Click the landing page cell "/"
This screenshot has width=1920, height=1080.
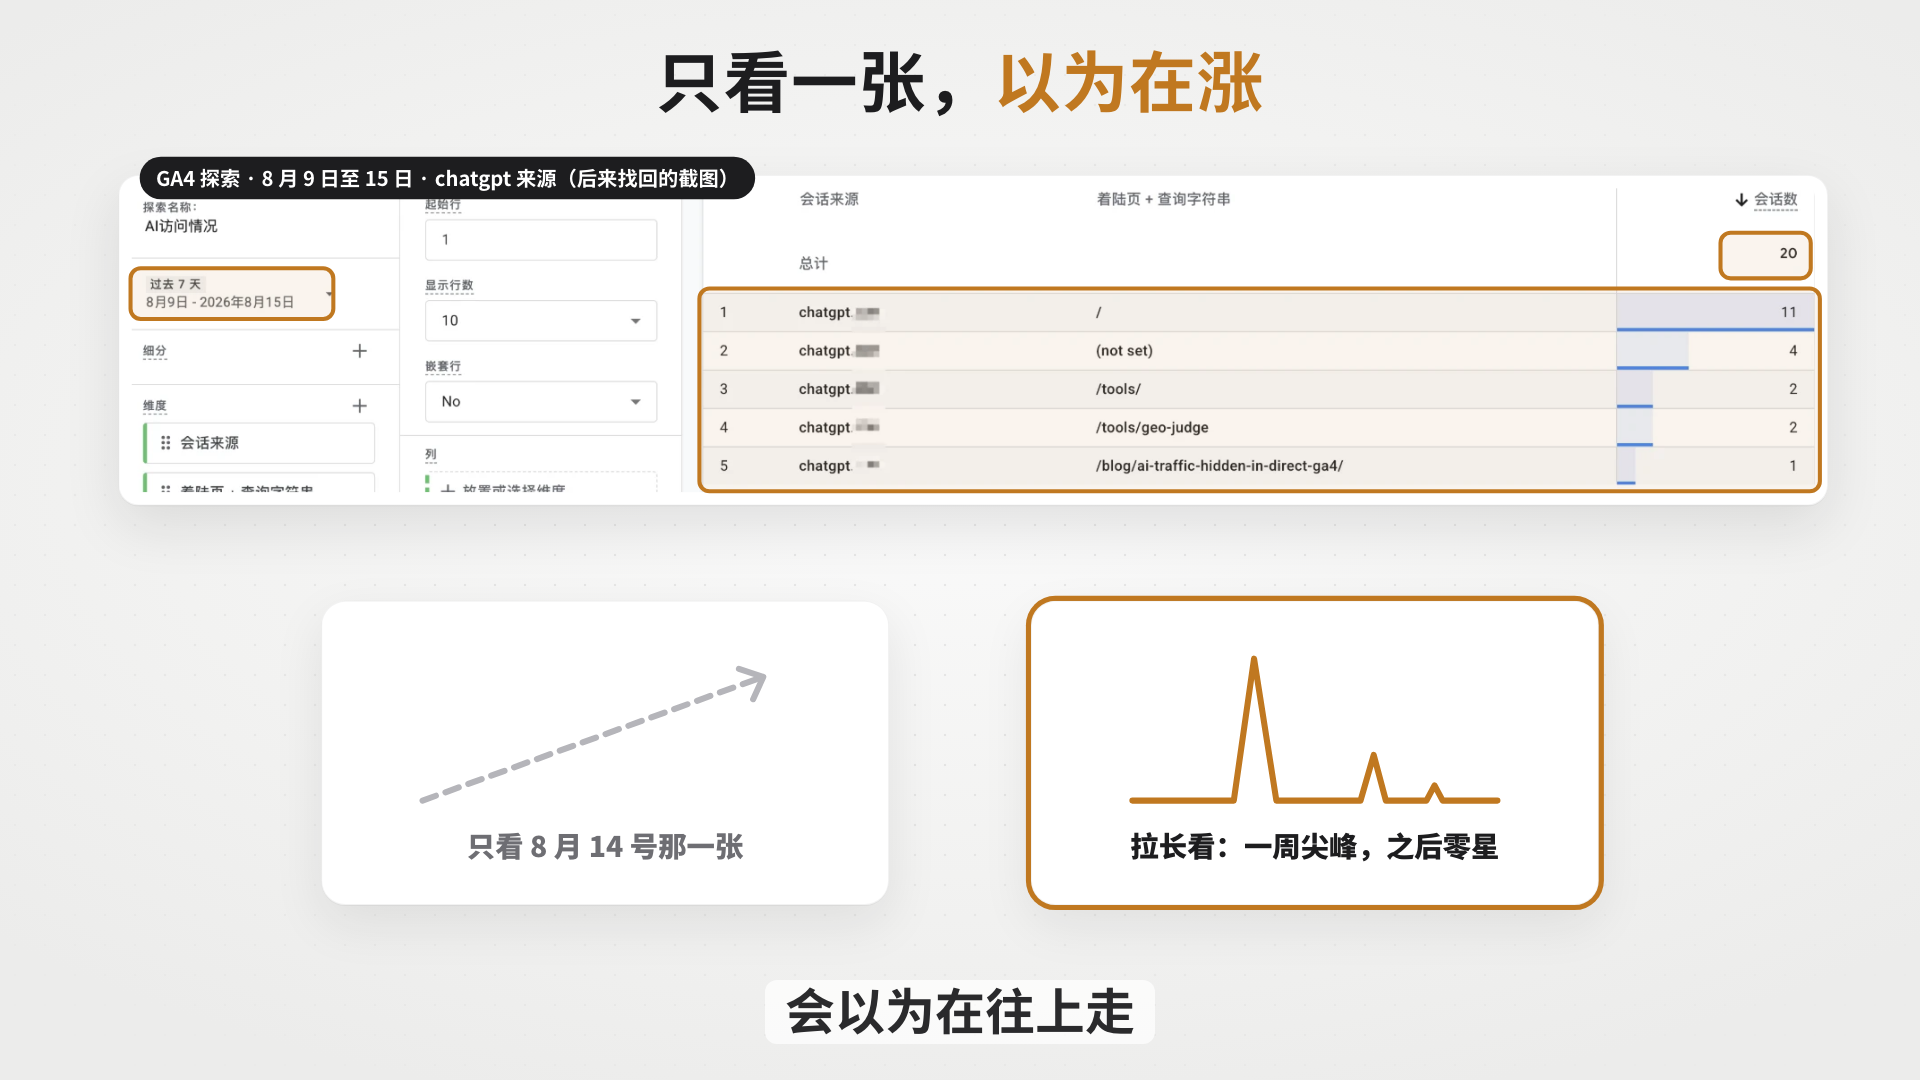[1098, 312]
